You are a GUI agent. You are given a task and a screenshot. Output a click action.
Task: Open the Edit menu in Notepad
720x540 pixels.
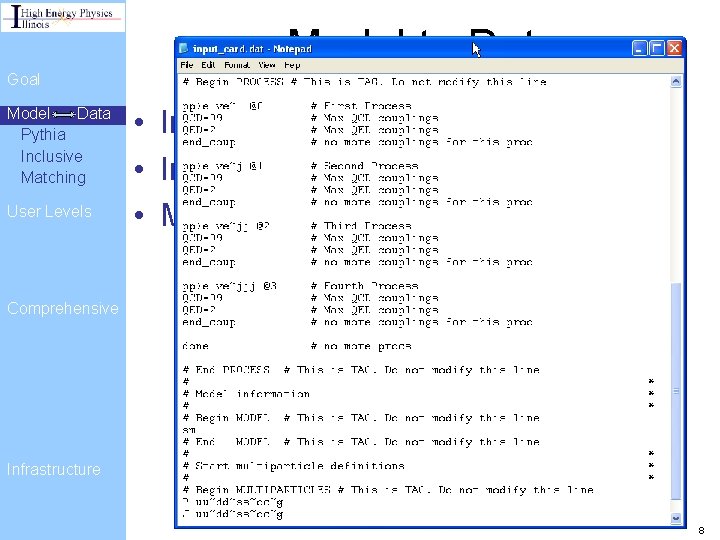click(208, 65)
